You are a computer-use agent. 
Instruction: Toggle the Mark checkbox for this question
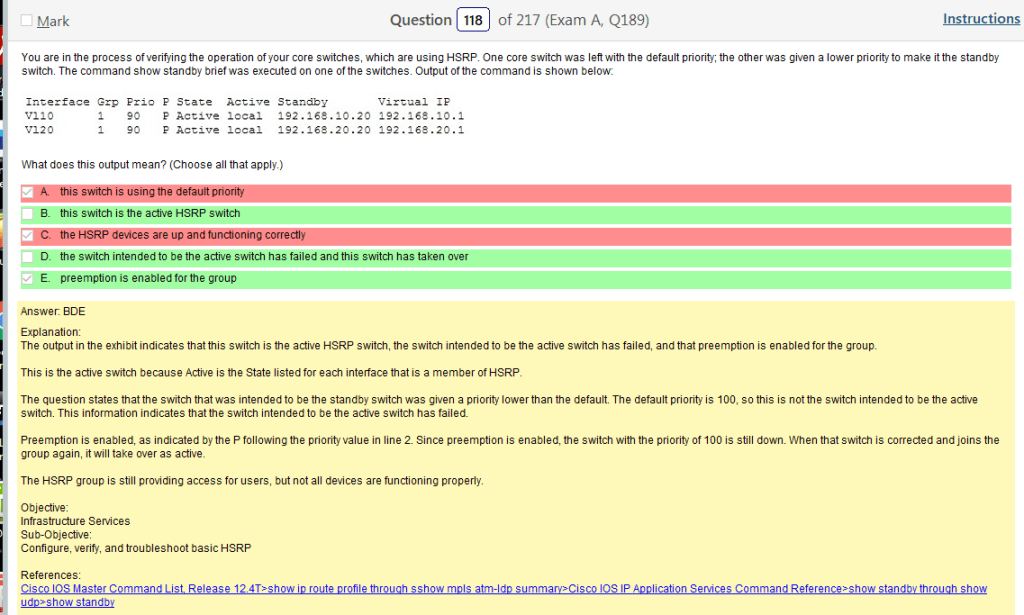tap(27, 21)
